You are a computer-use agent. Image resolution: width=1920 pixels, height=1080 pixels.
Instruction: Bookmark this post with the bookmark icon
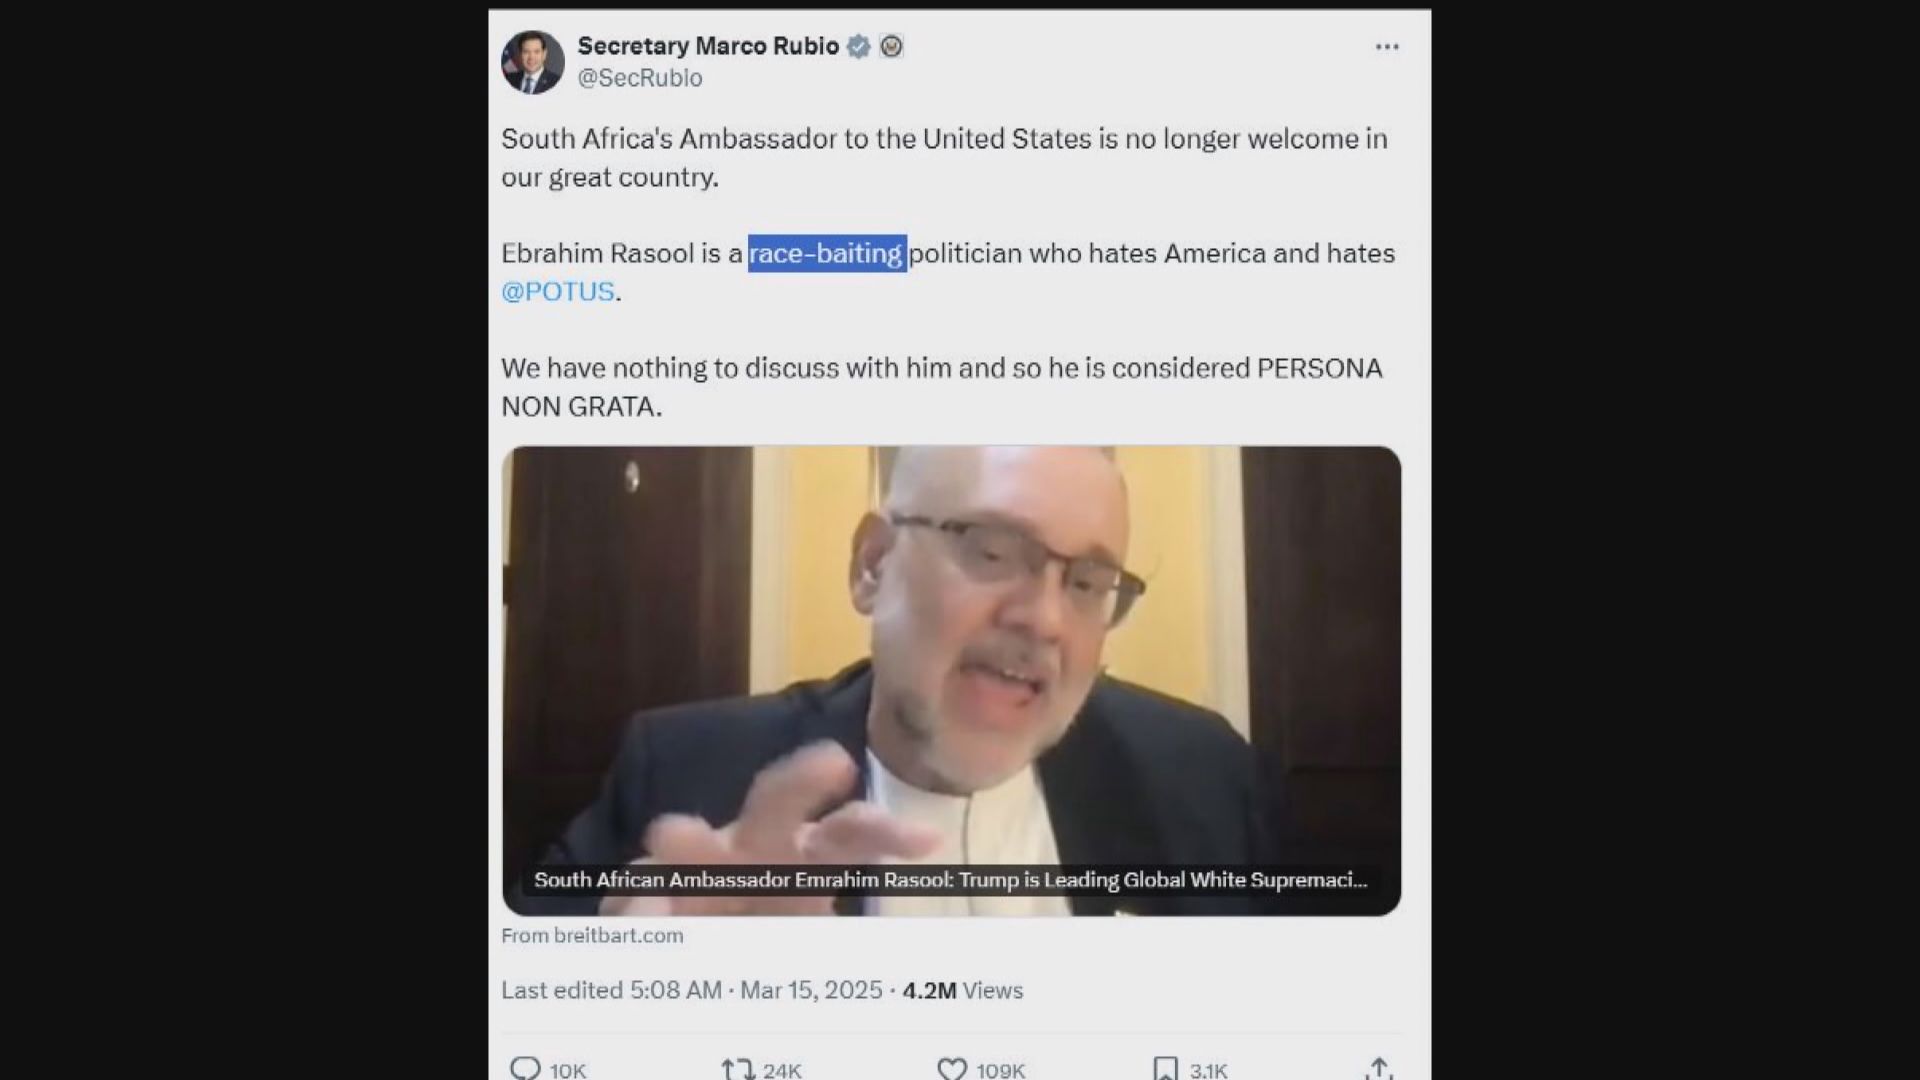tap(1165, 1068)
